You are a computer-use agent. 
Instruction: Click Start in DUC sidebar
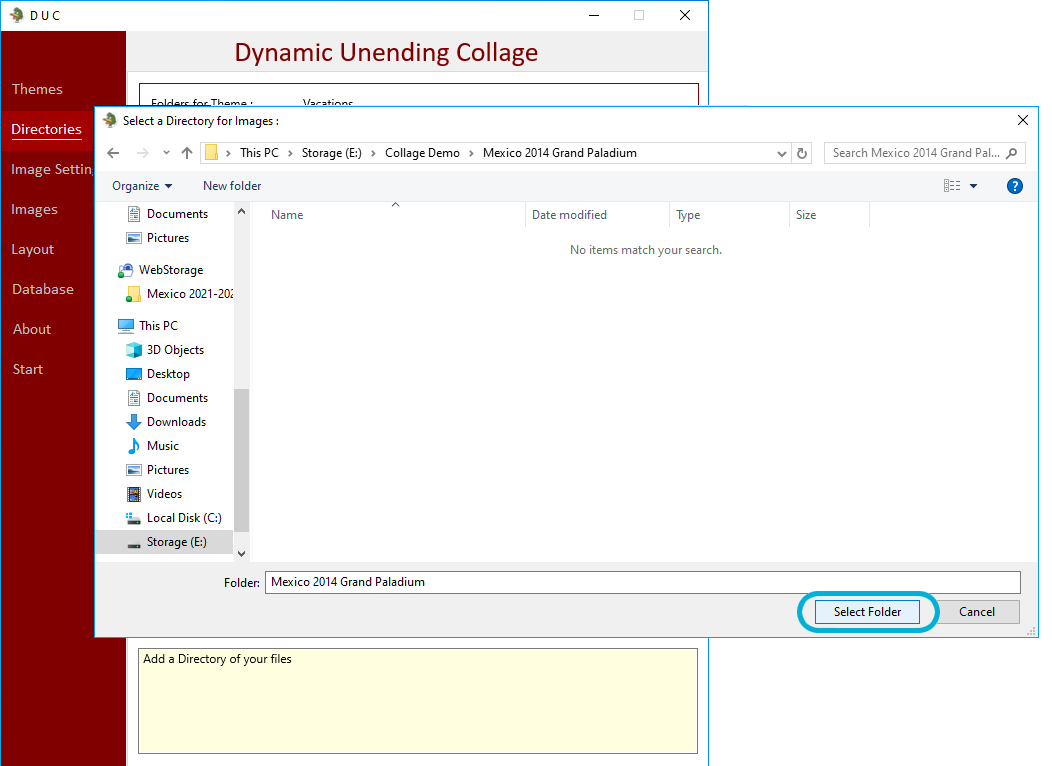28,370
